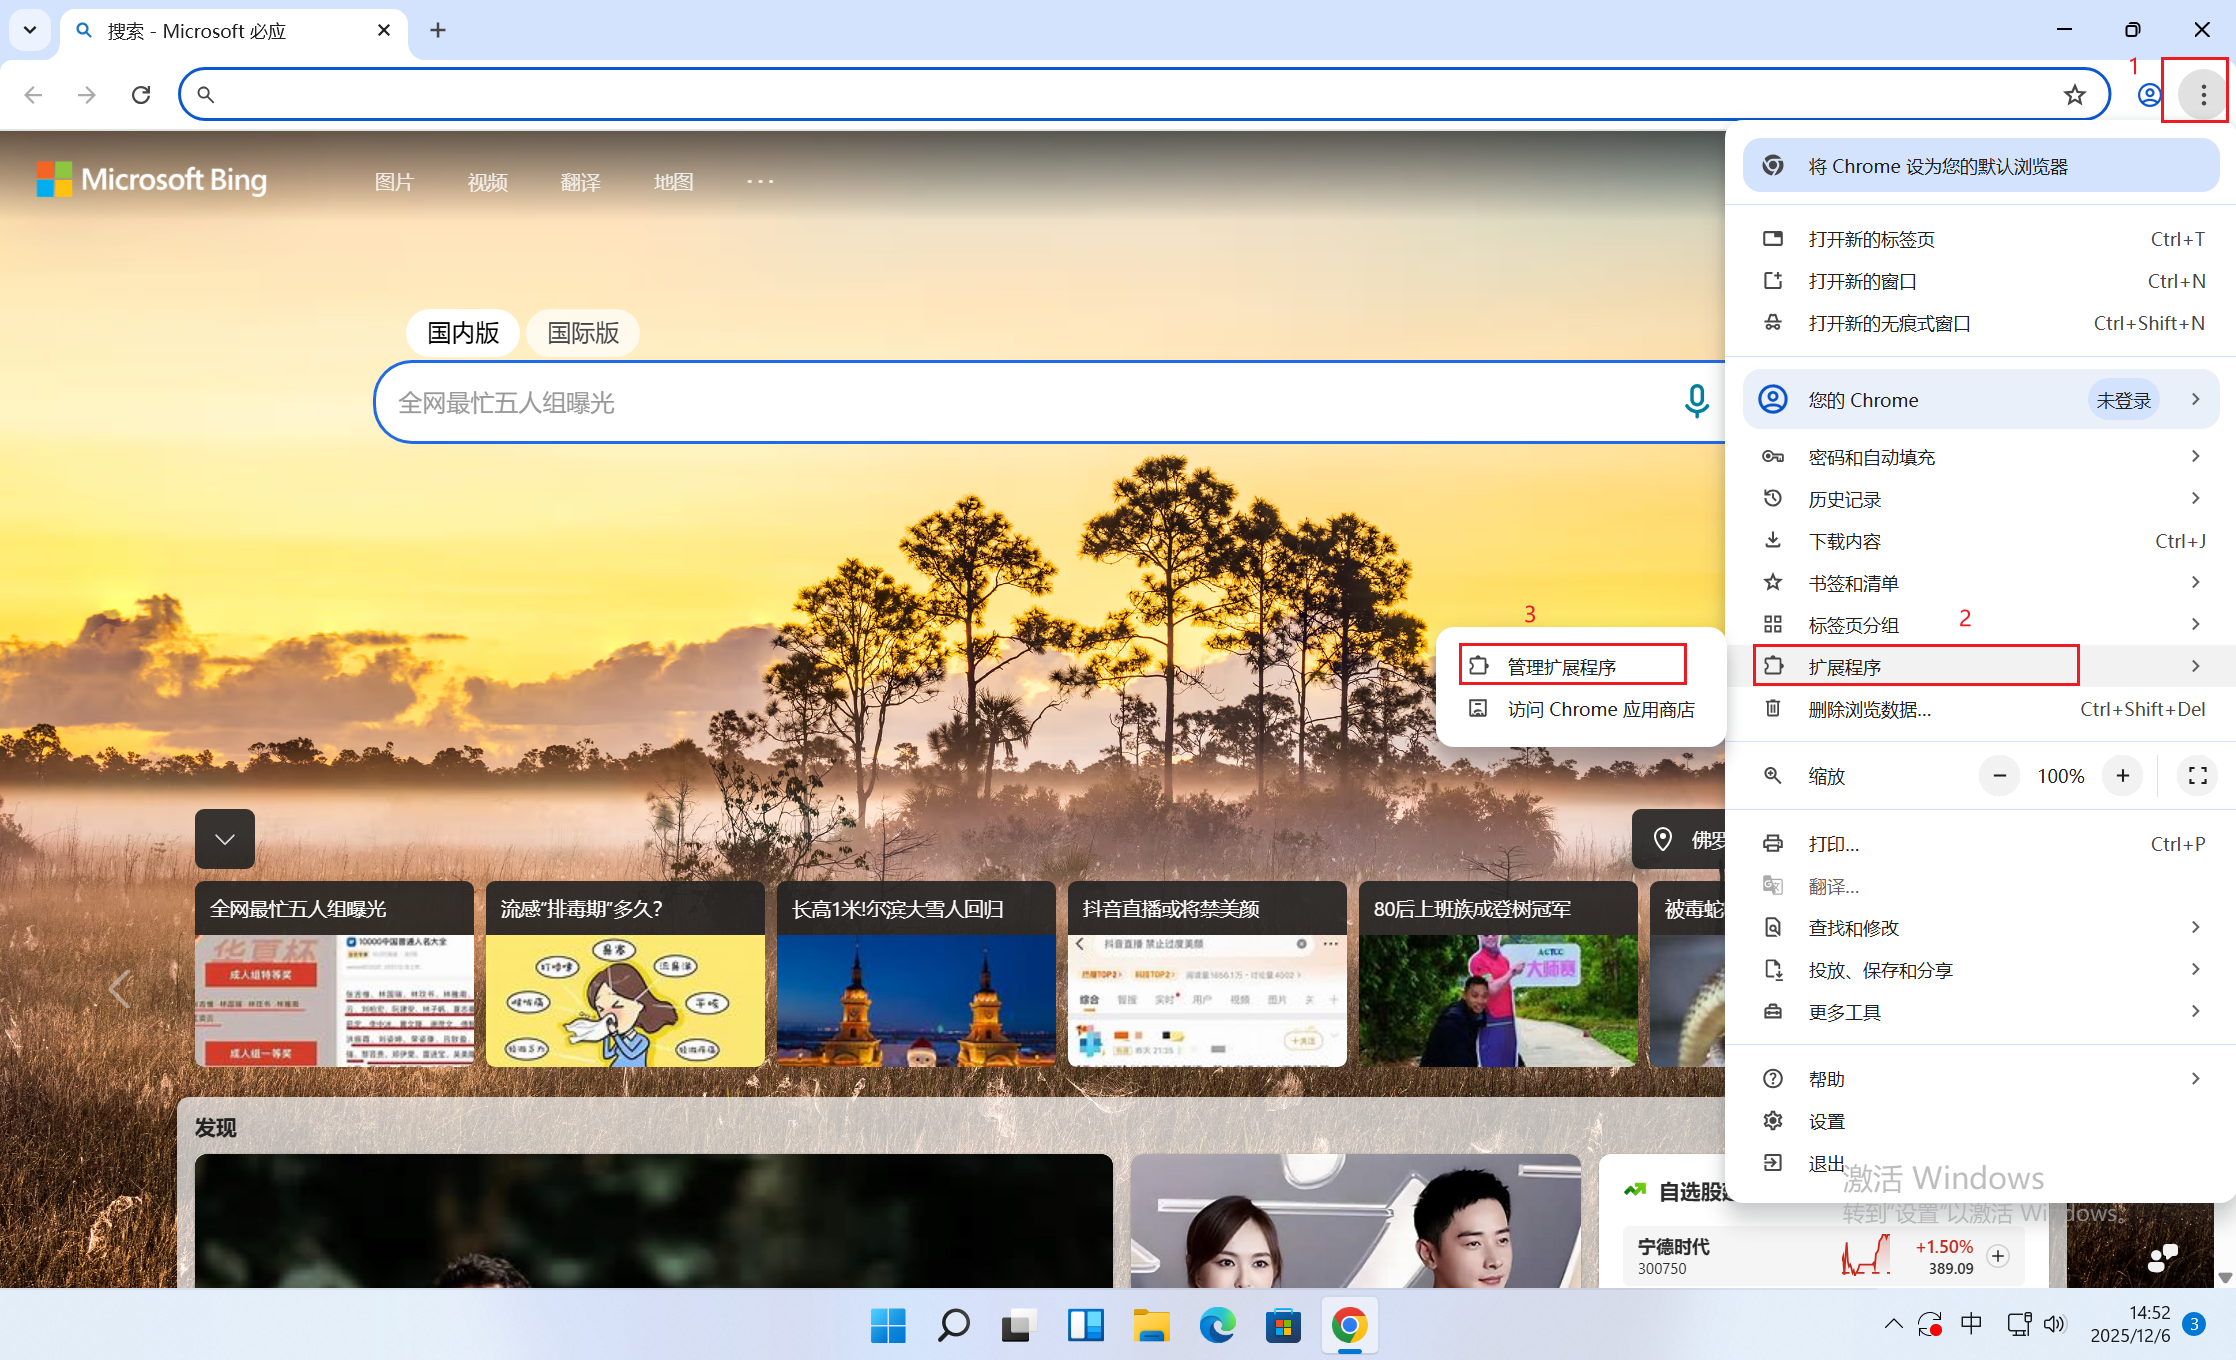
Task: Increase zoom with the plus button
Action: click(x=2122, y=775)
